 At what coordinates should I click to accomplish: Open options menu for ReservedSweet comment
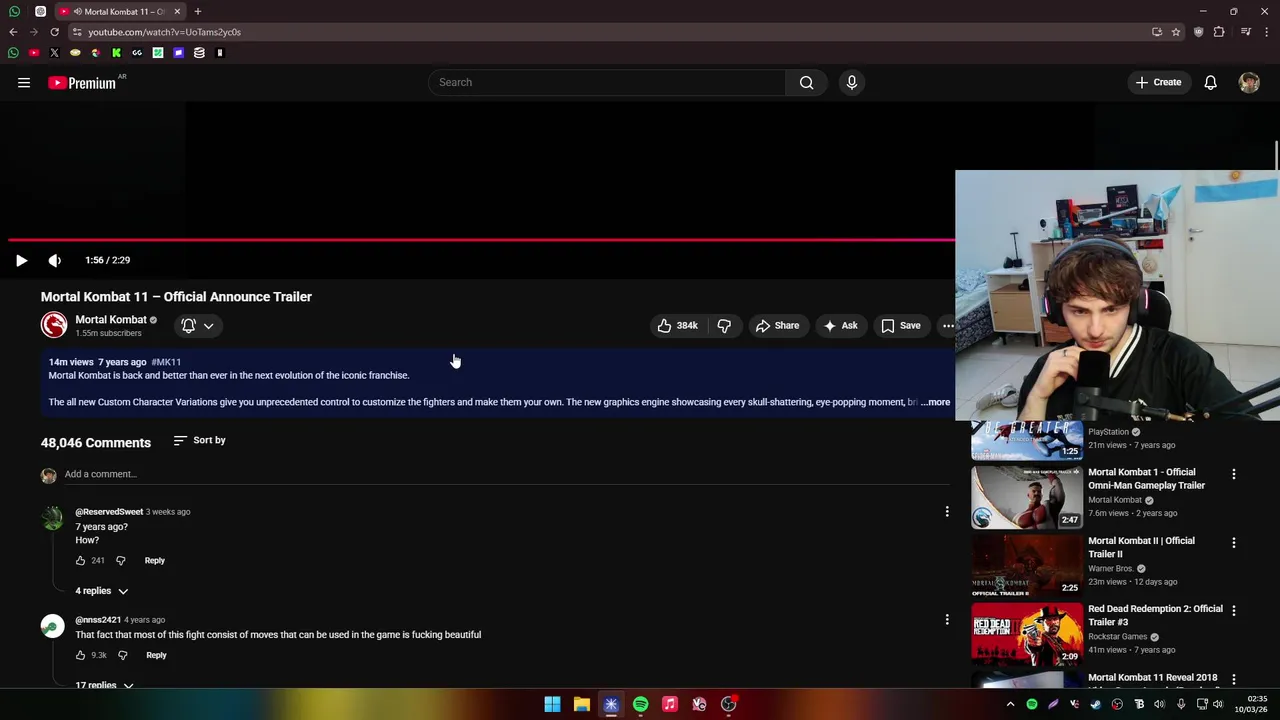coord(947,512)
